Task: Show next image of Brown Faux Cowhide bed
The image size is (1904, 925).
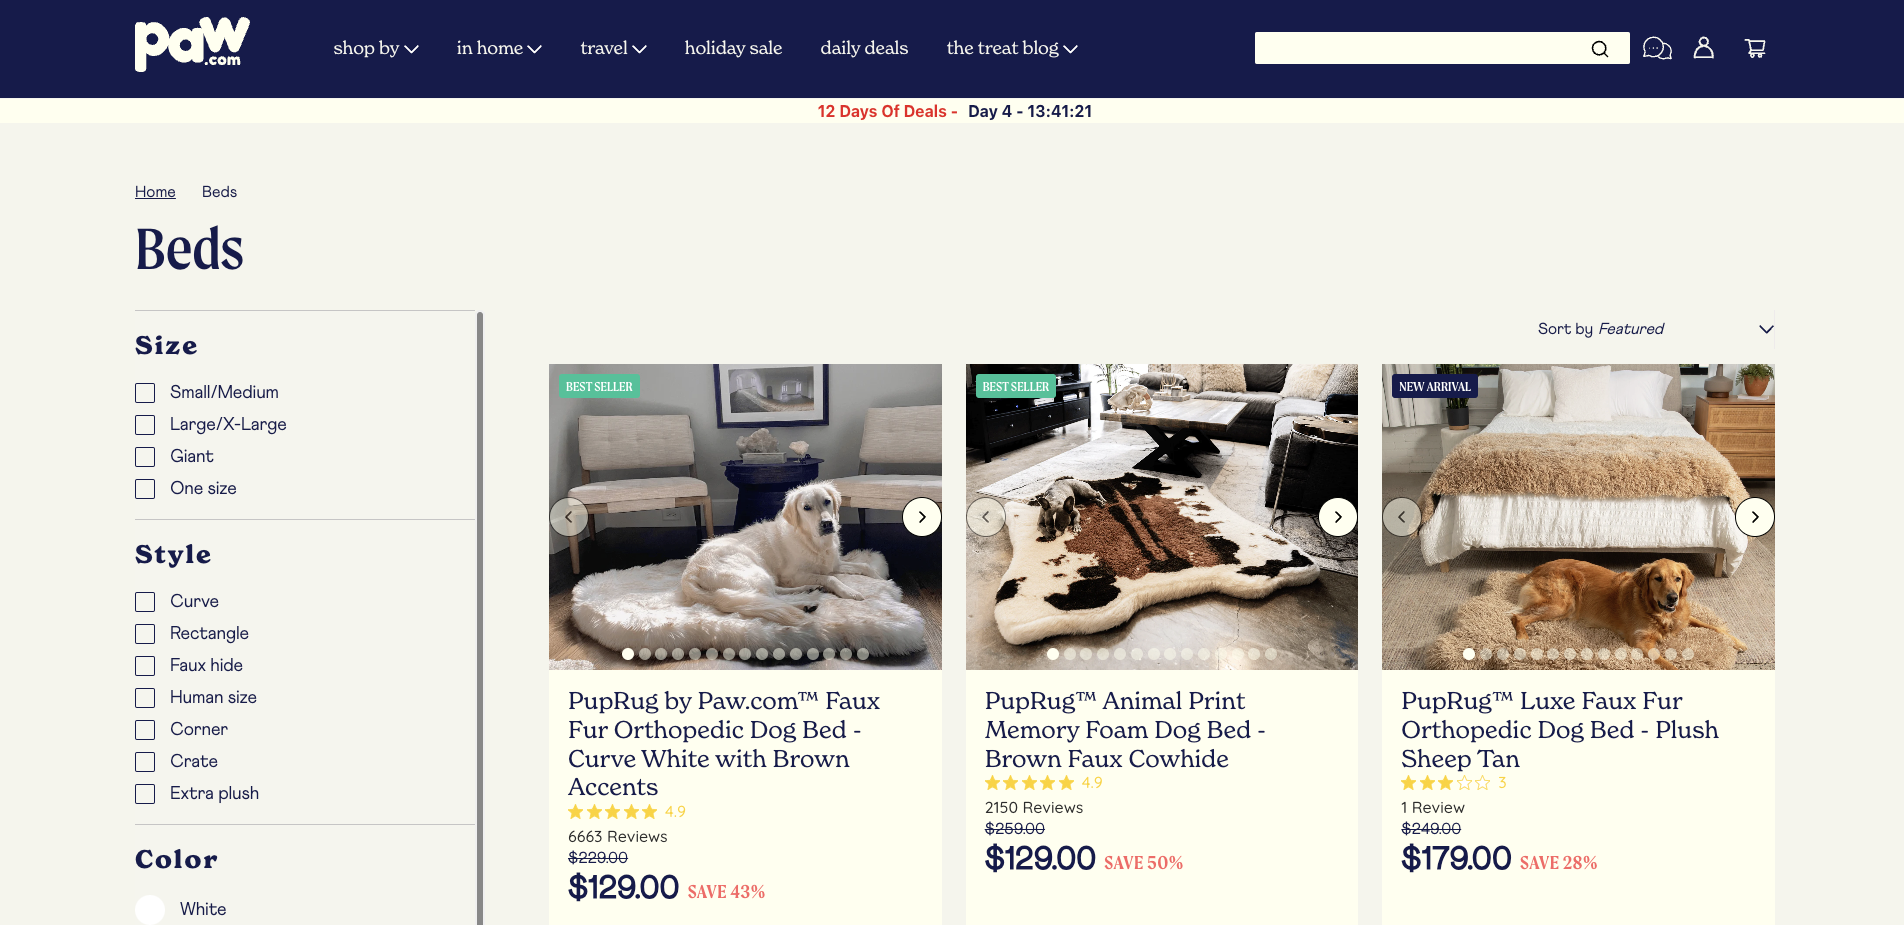Action: coord(1338,517)
